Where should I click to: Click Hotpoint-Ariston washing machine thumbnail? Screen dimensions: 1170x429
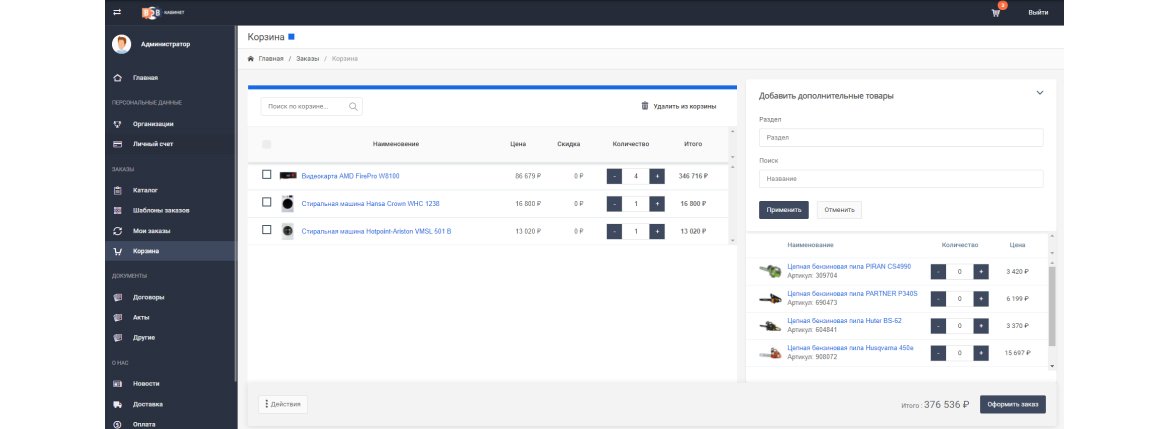click(288, 231)
